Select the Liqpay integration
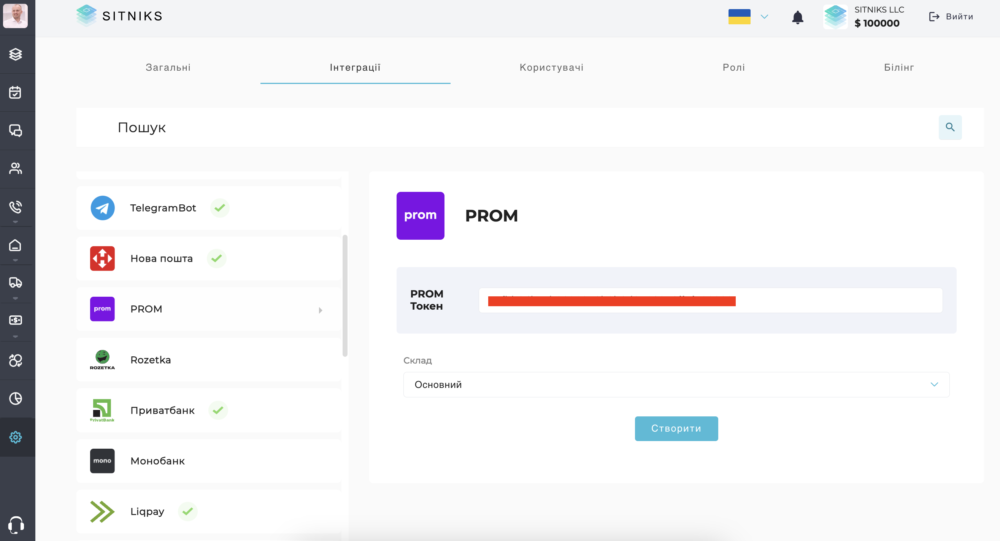Image resolution: width=1000 pixels, height=541 pixels. coord(209,512)
